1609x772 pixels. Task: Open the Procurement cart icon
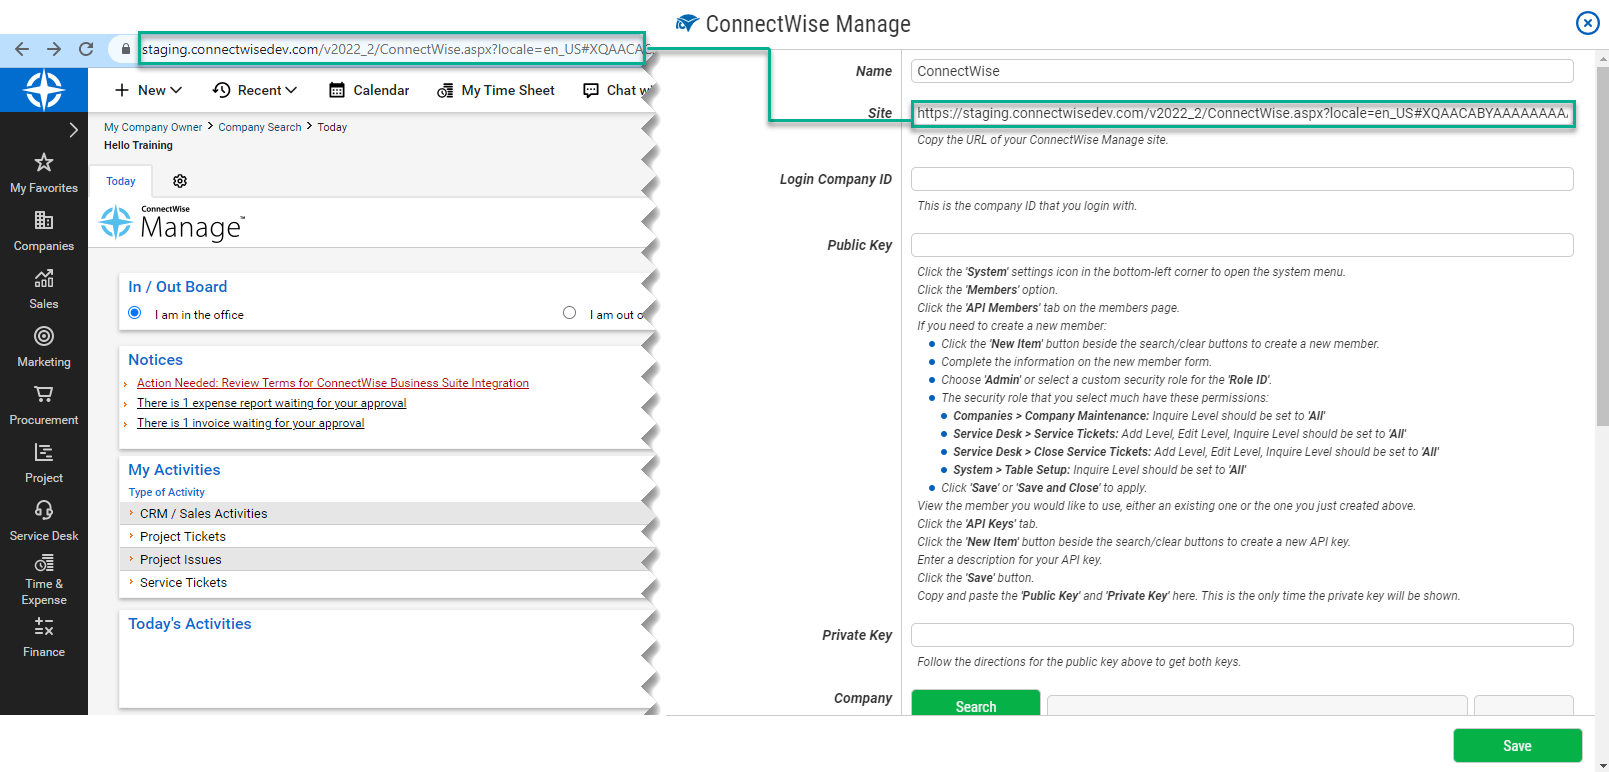tap(44, 394)
